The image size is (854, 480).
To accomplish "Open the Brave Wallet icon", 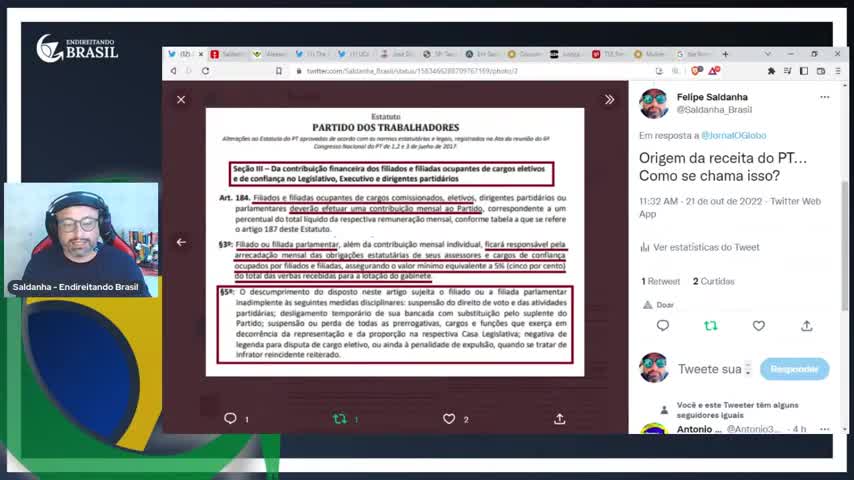I will pyautogui.click(x=821, y=71).
